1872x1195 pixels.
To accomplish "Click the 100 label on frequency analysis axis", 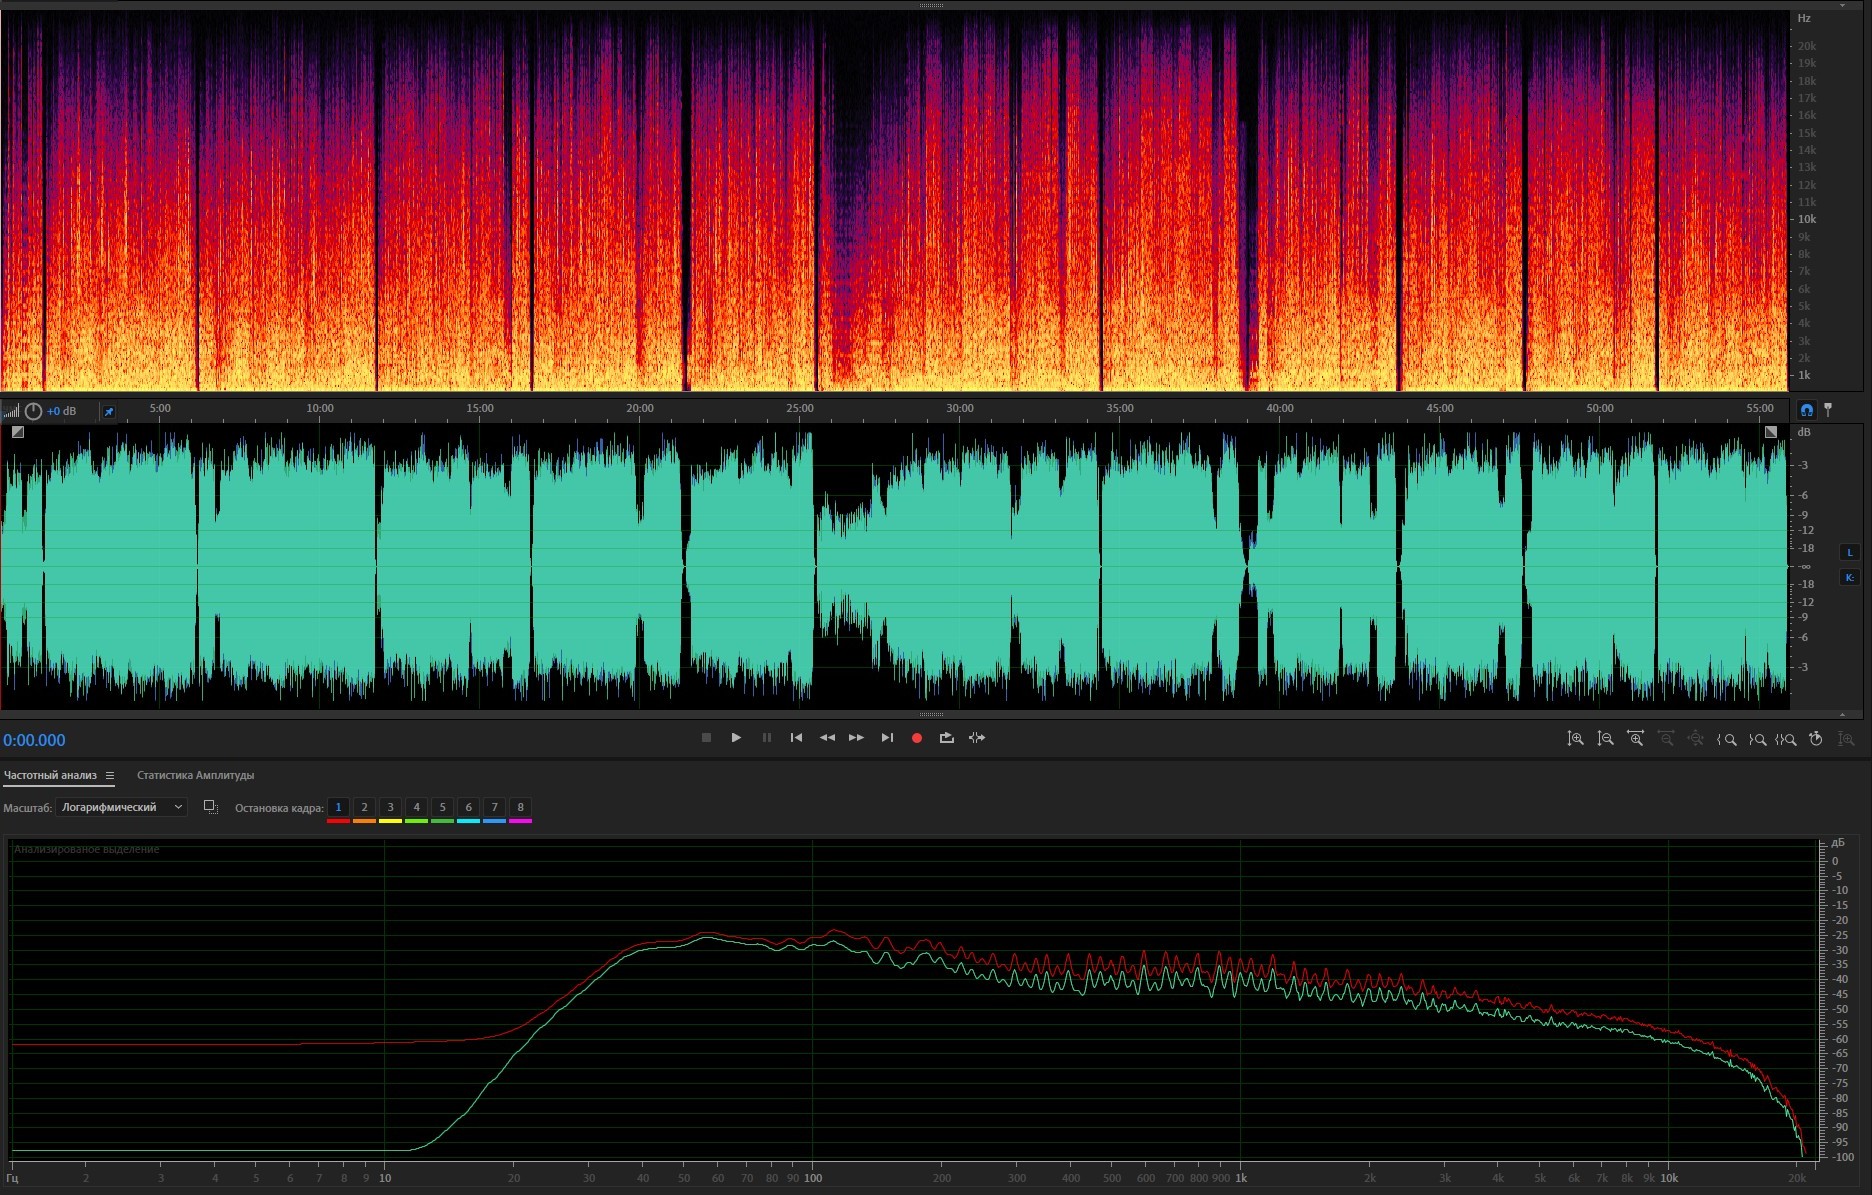I will click(813, 1178).
